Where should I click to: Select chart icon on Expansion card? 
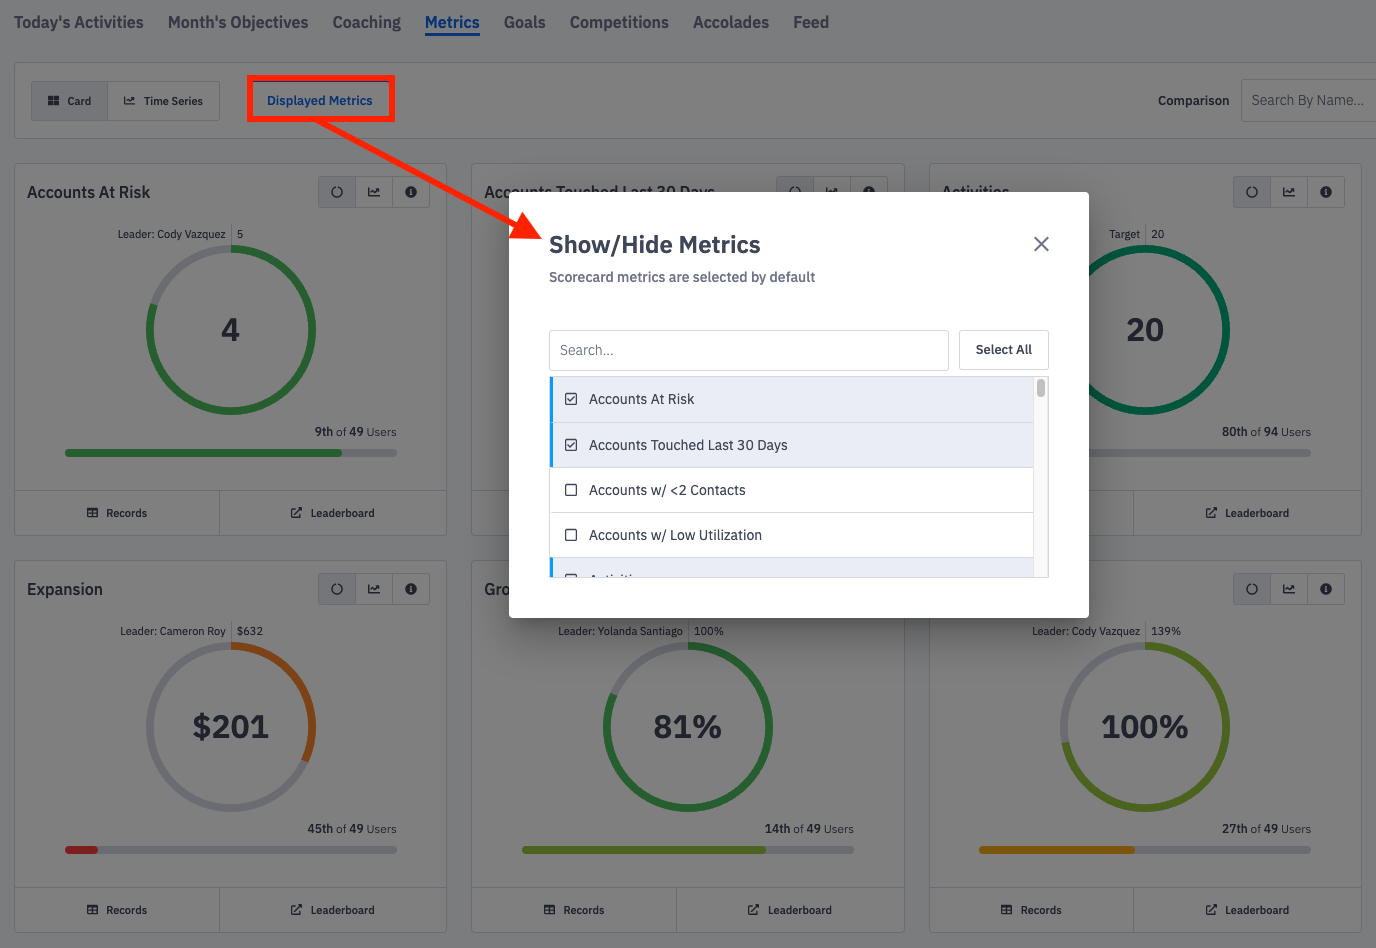pyautogui.click(x=374, y=589)
